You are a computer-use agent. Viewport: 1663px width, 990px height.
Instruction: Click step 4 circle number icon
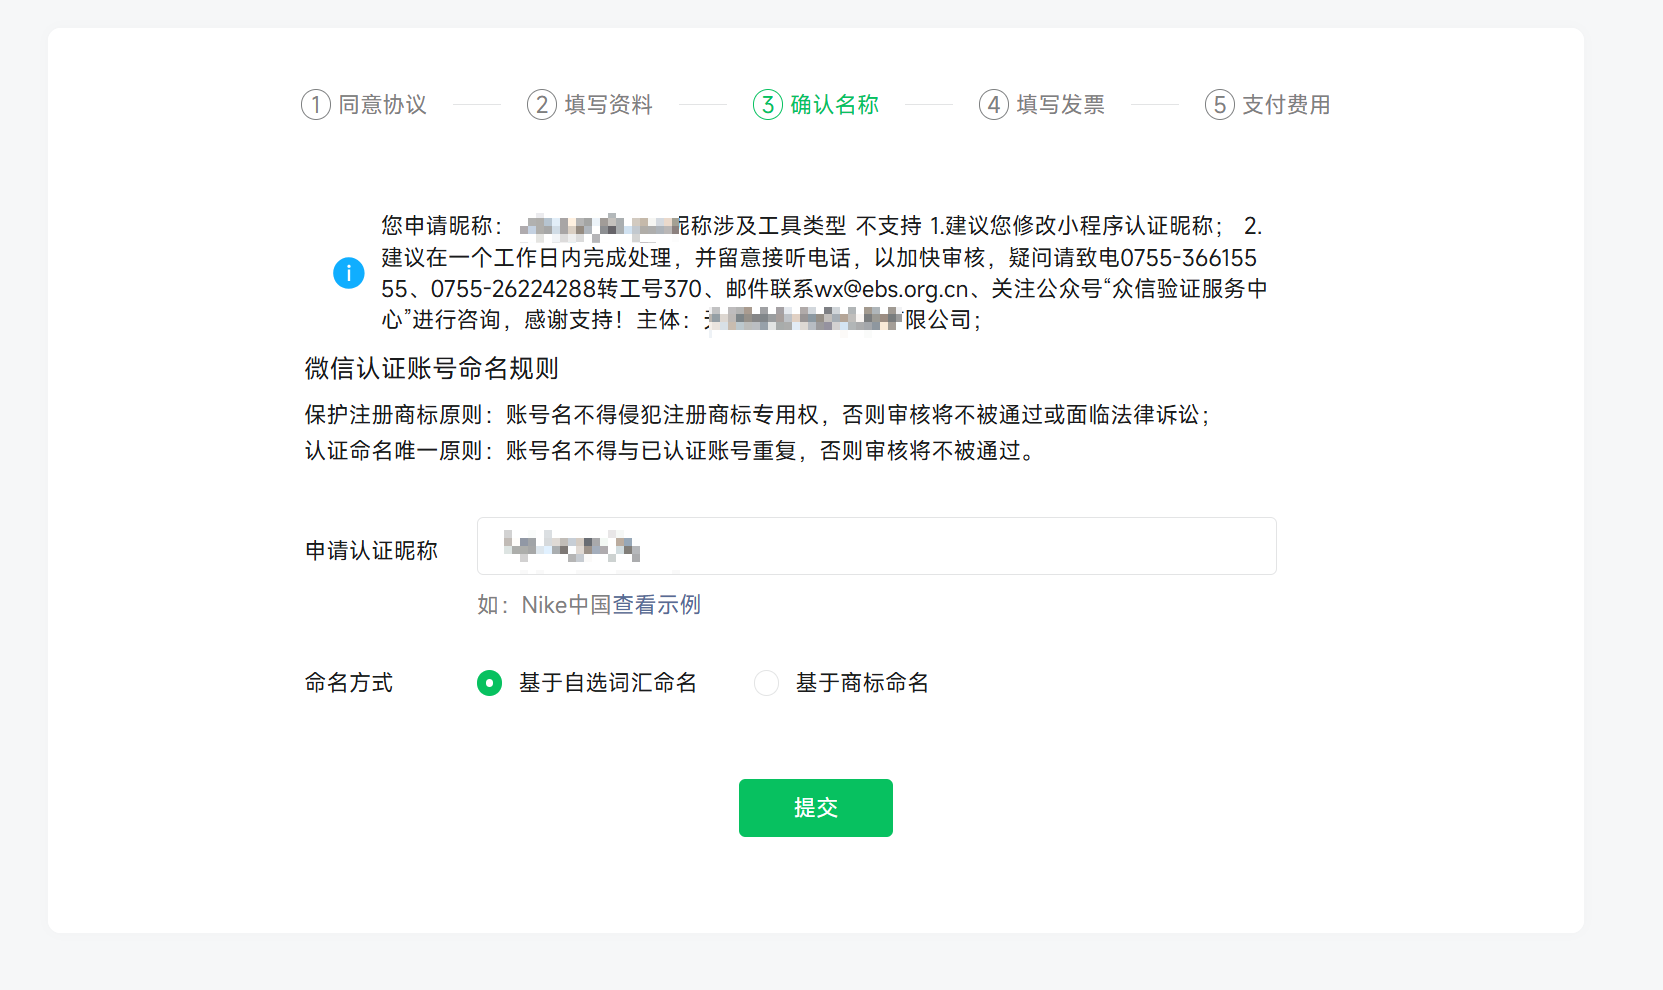[x=994, y=104]
